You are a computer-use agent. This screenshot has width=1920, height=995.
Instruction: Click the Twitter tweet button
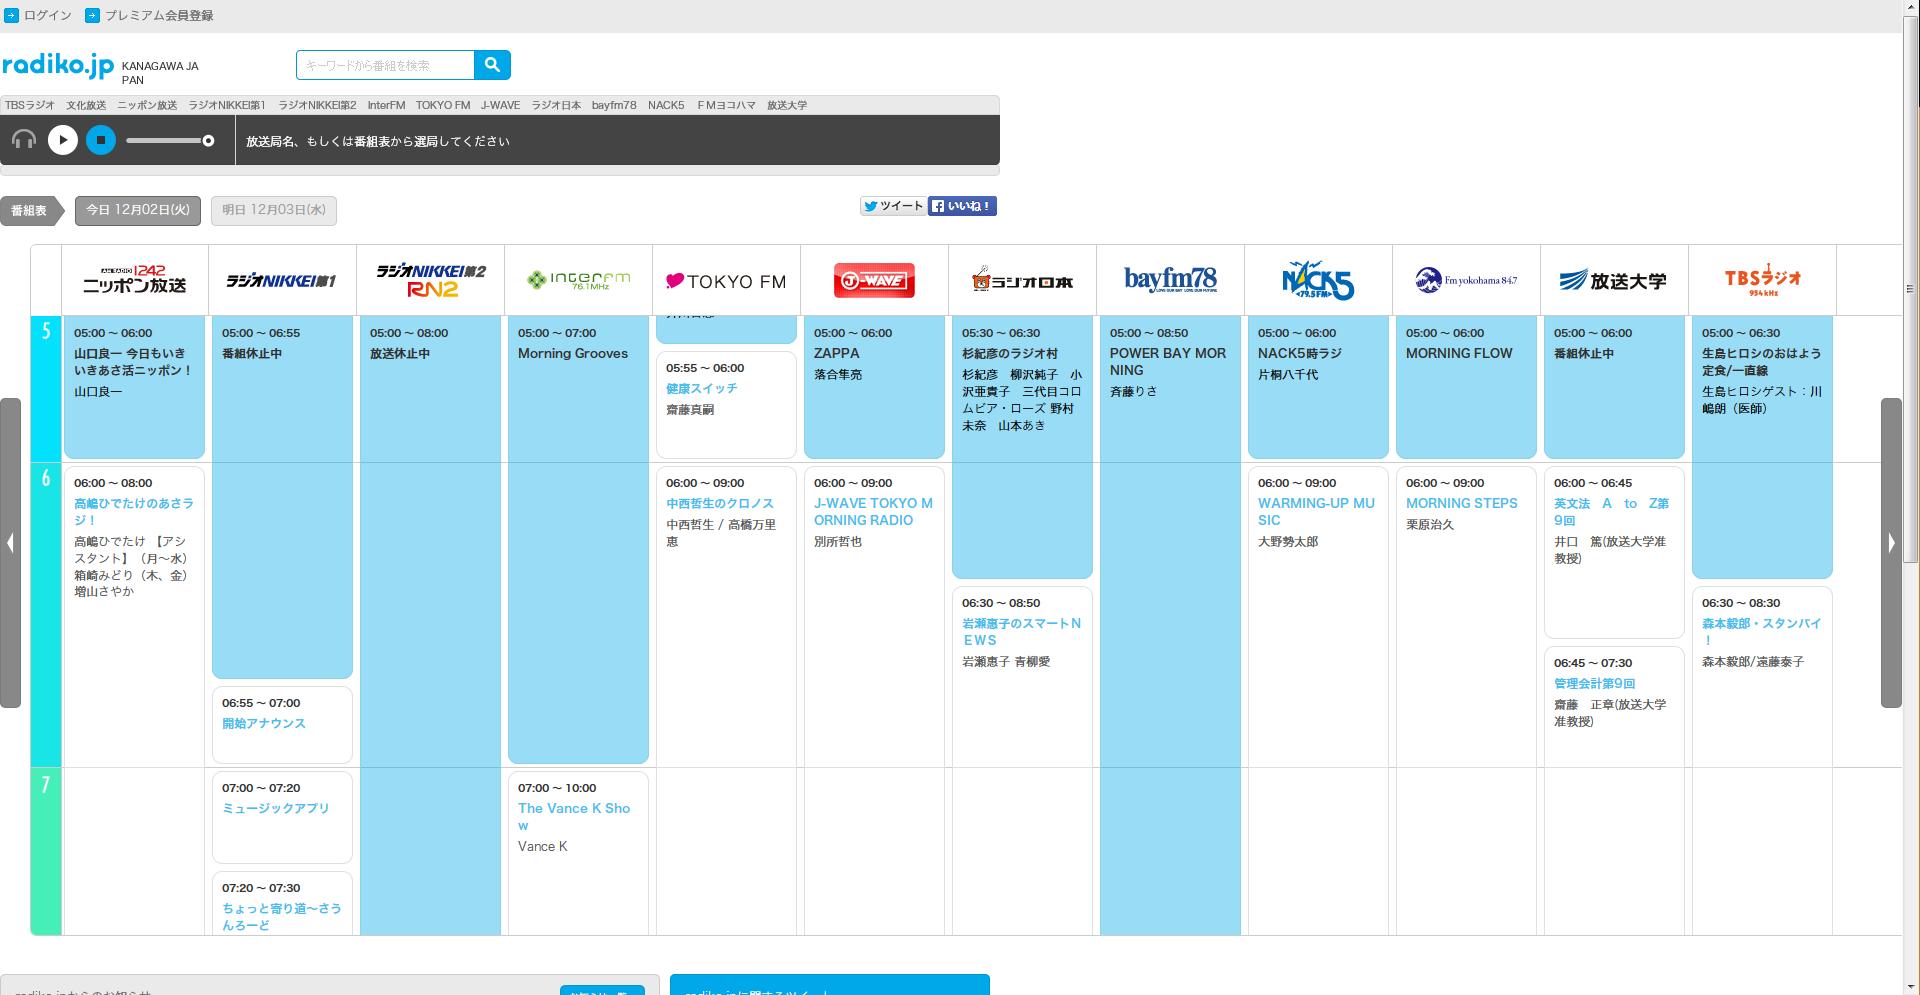coord(893,206)
